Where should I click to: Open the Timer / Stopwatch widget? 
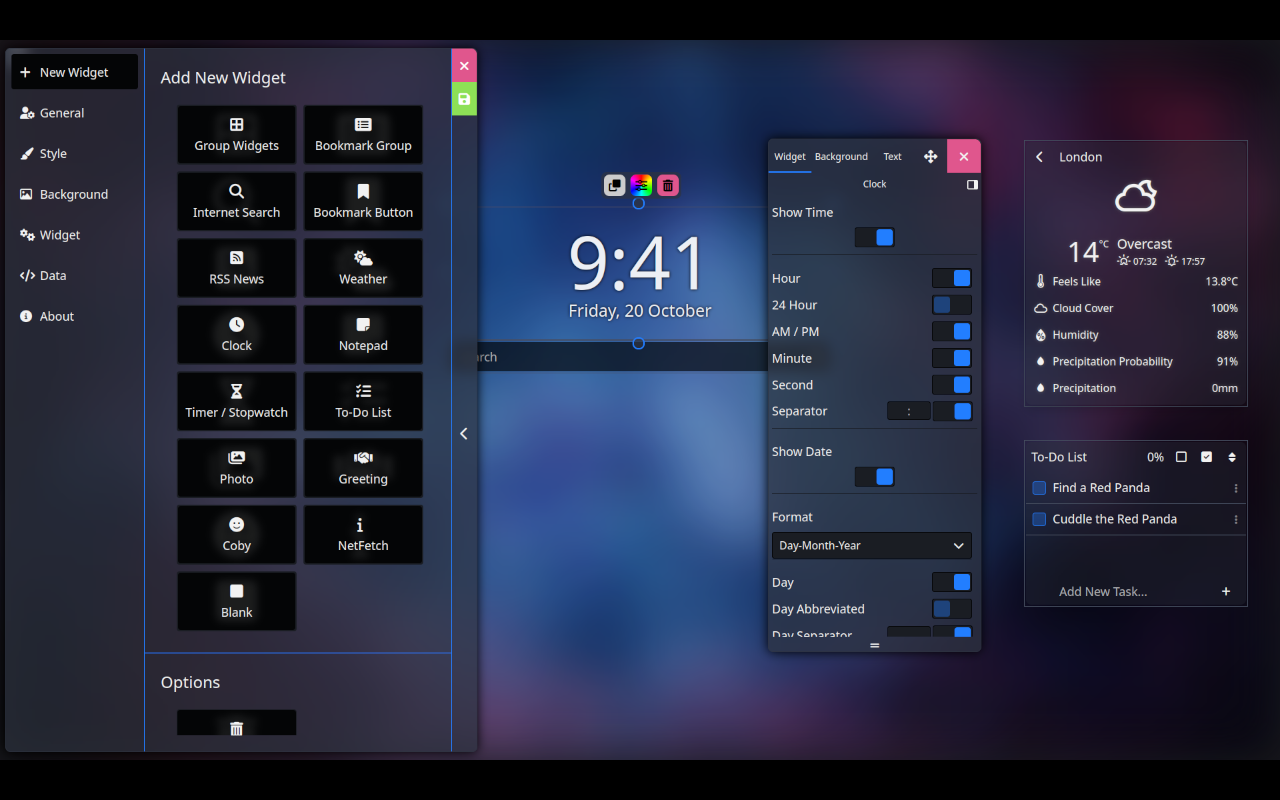click(236, 401)
